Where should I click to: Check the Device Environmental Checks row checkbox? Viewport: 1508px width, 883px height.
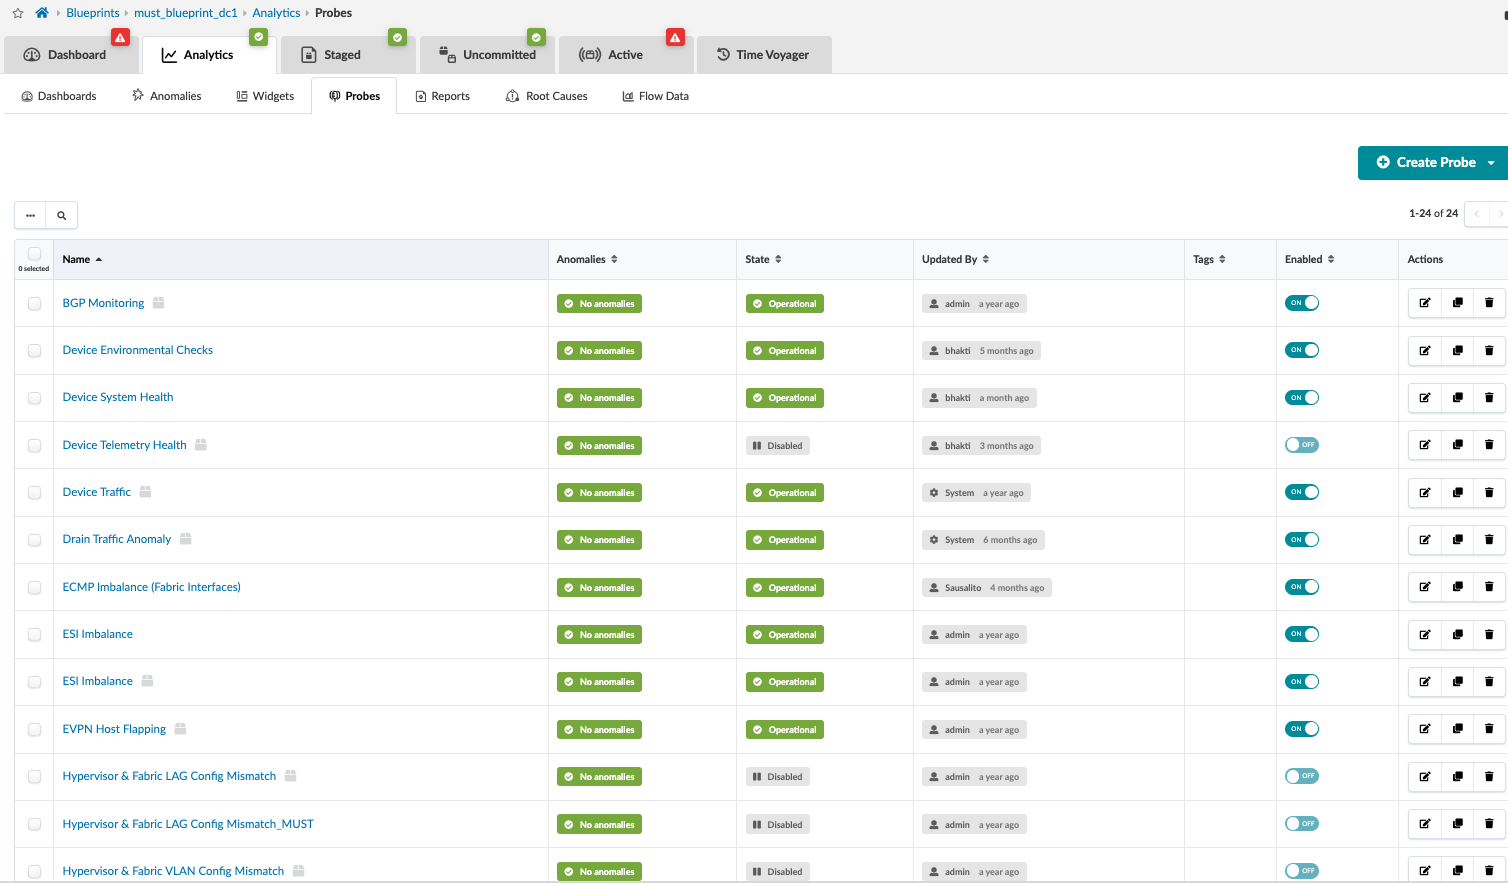click(35, 351)
